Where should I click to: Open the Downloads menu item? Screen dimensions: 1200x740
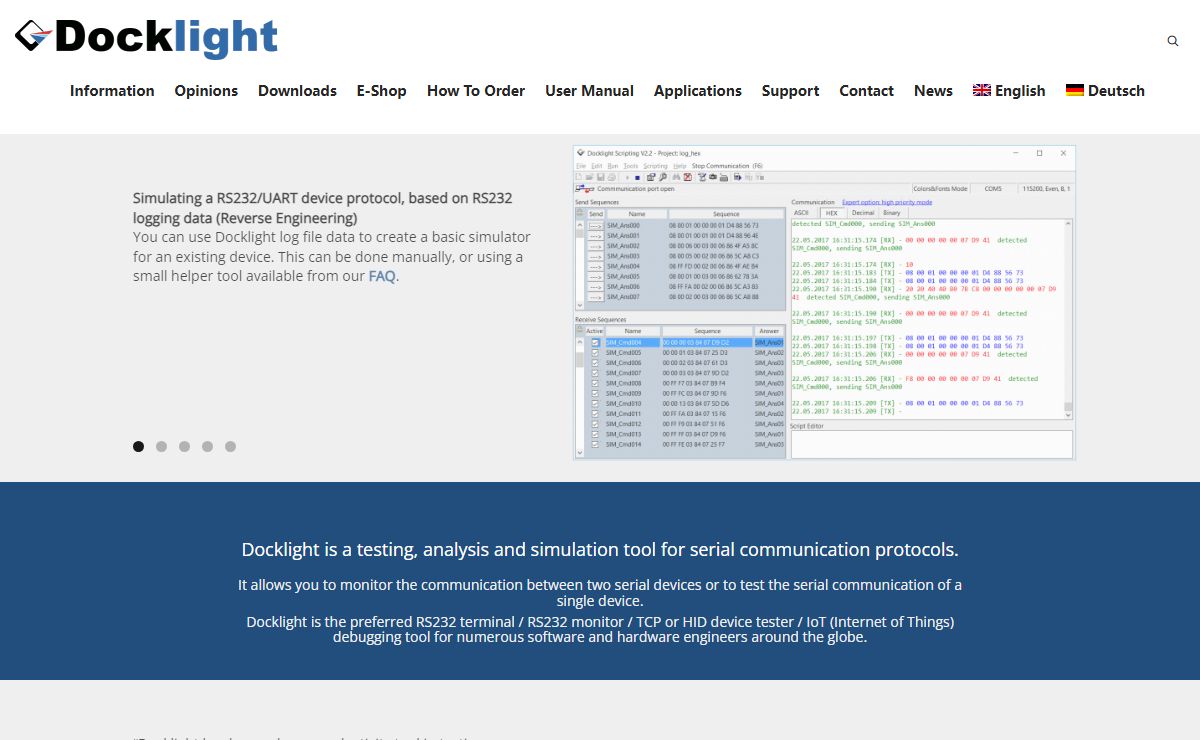[x=297, y=91]
